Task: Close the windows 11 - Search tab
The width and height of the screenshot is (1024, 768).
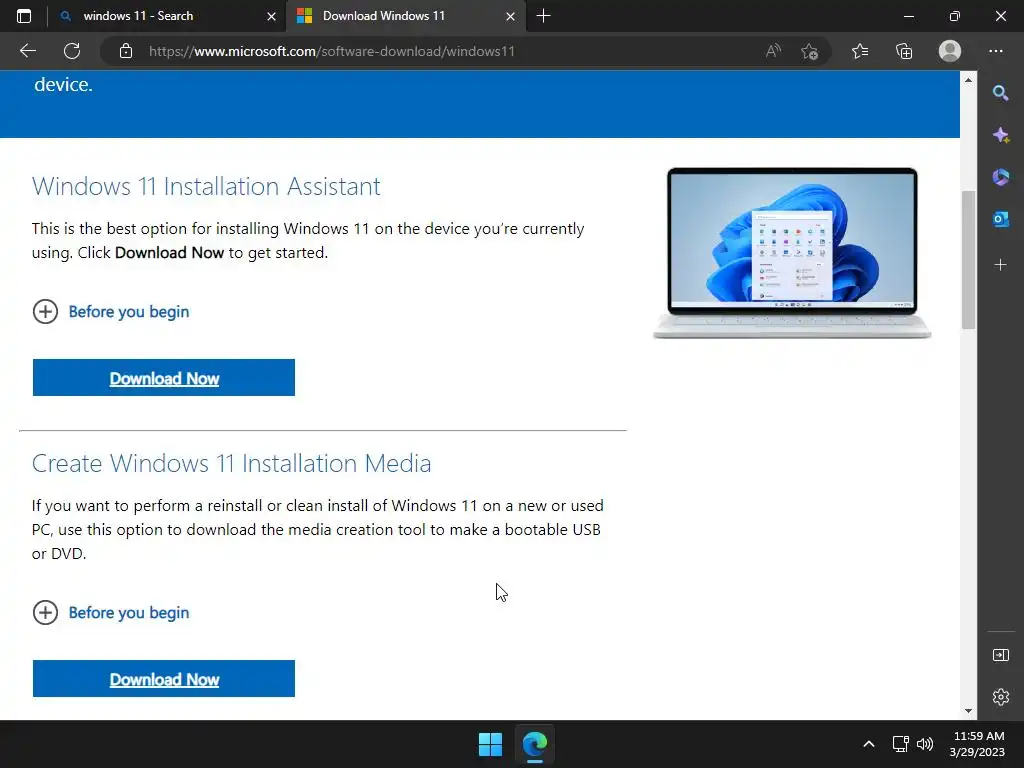Action: coord(272,16)
